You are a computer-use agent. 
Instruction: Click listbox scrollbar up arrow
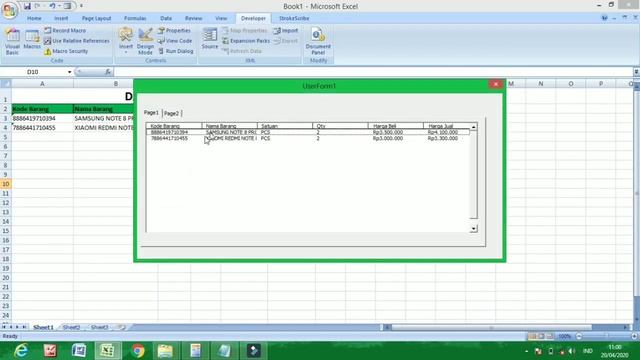tap(473, 127)
